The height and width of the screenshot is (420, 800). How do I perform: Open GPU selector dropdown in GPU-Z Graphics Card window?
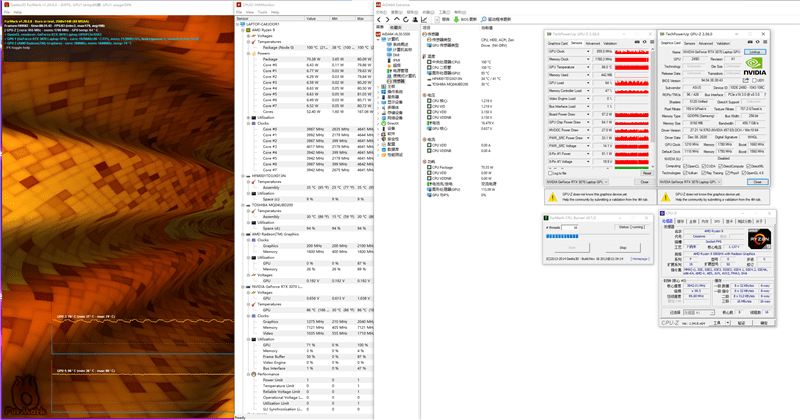pos(719,182)
